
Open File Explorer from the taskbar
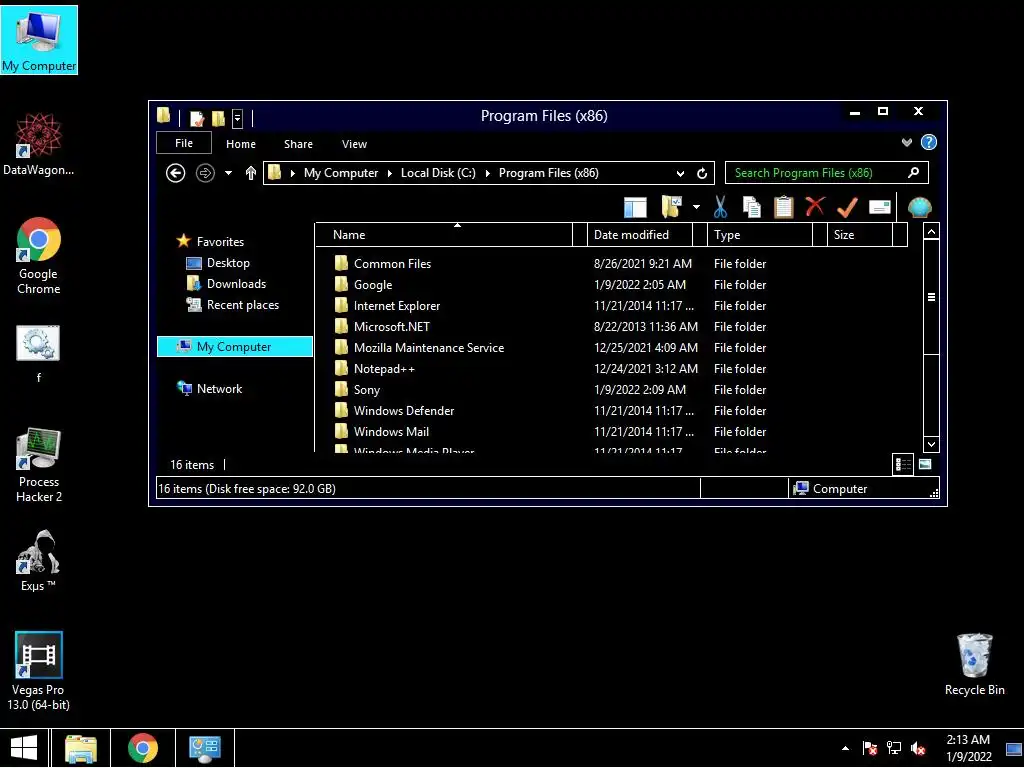pos(81,748)
